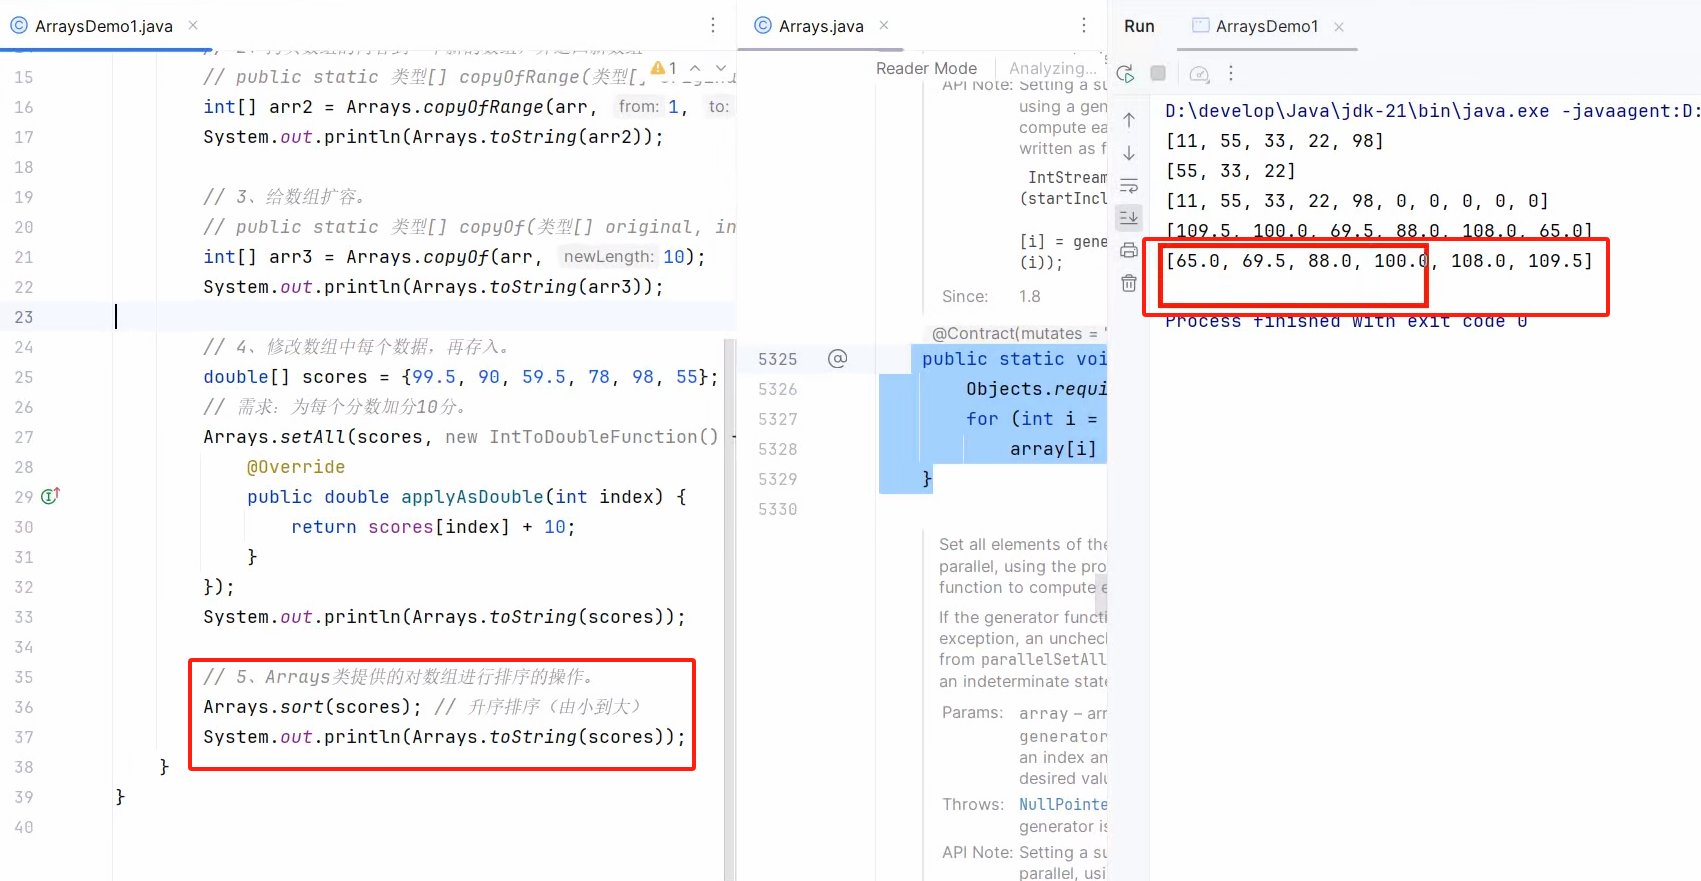
Task: Open Arrays.java tab options menu
Action: tap(1084, 25)
